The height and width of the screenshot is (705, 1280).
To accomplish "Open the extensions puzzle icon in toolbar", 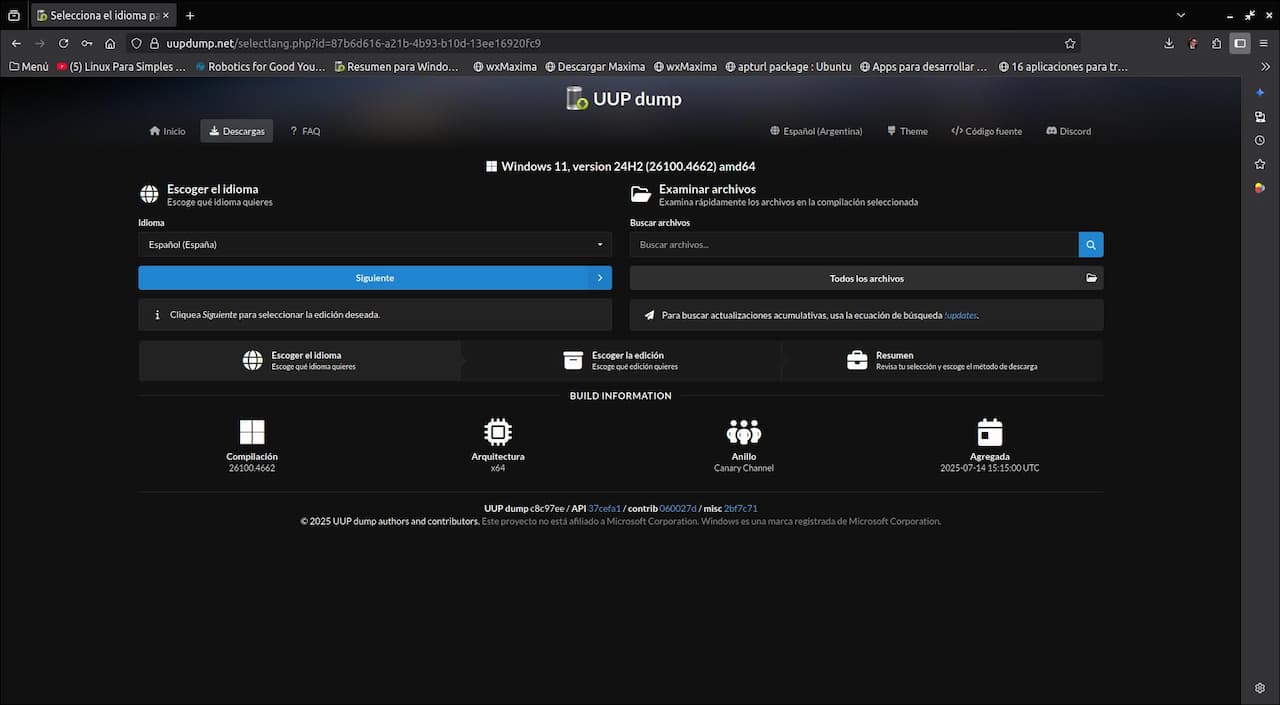I will click(1216, 43).
